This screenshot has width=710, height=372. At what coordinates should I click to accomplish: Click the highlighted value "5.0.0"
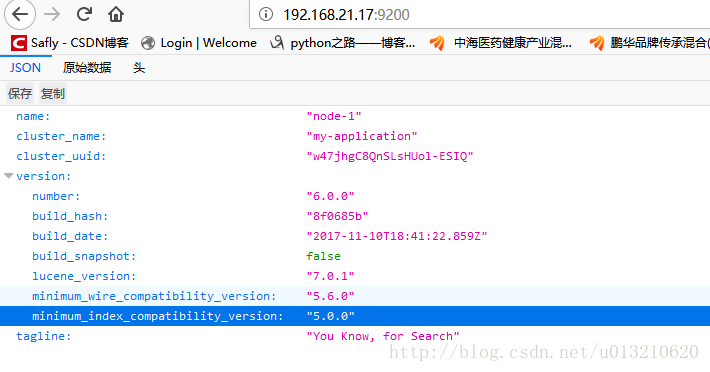(x=331, y=316)
